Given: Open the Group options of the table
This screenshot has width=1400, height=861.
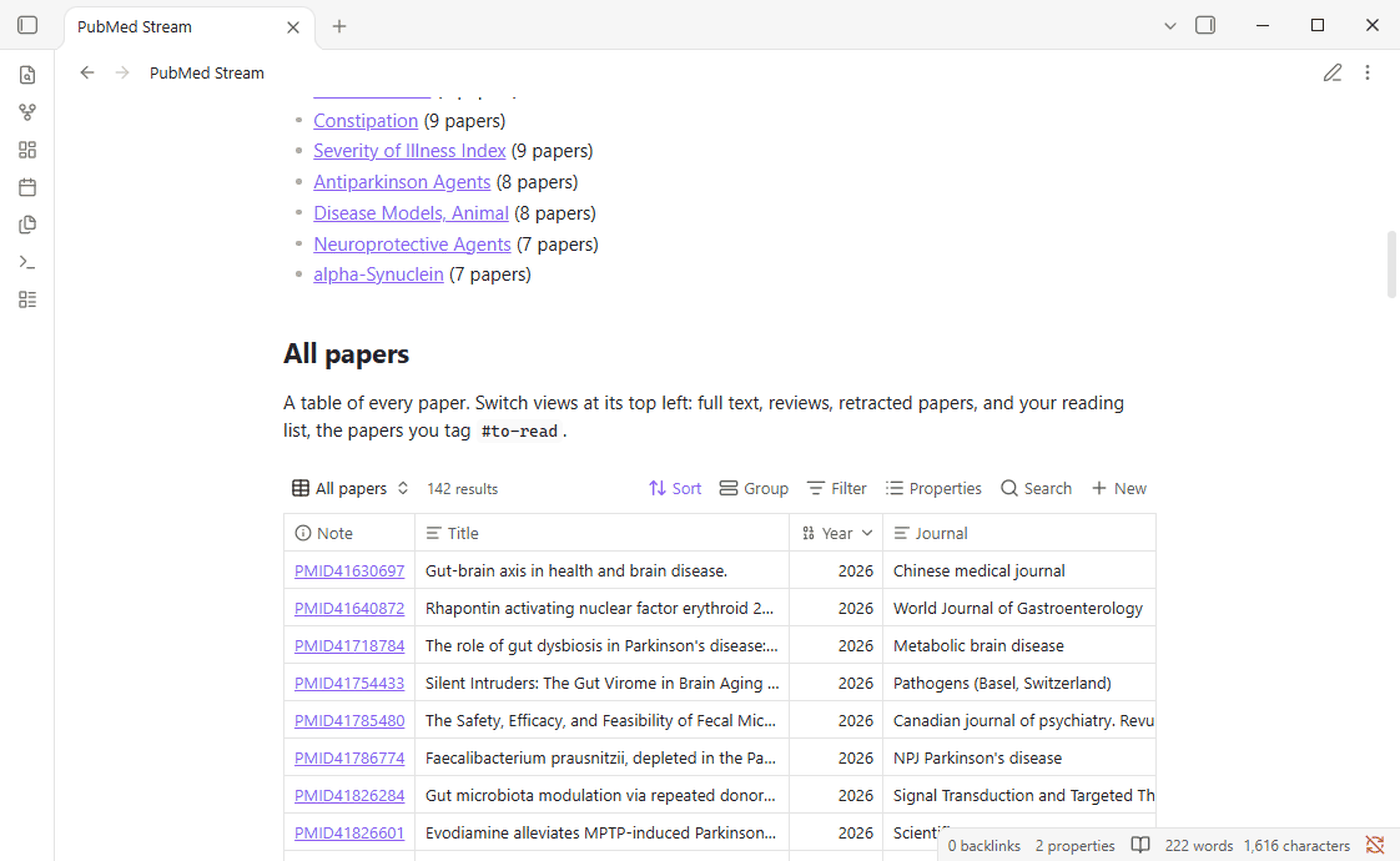Looking at the screenshot, I should click(754, 489).
